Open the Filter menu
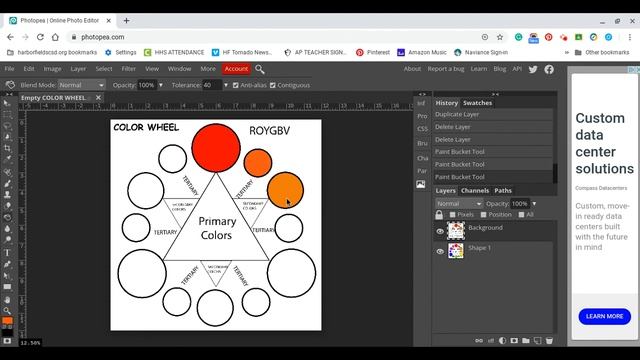The image size is (640, 360). (x=128, y=69)
